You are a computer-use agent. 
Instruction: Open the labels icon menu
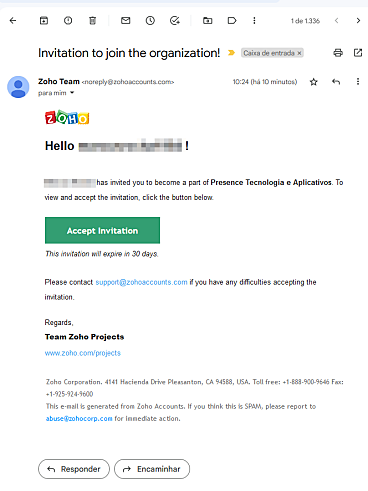click(232, 21)
